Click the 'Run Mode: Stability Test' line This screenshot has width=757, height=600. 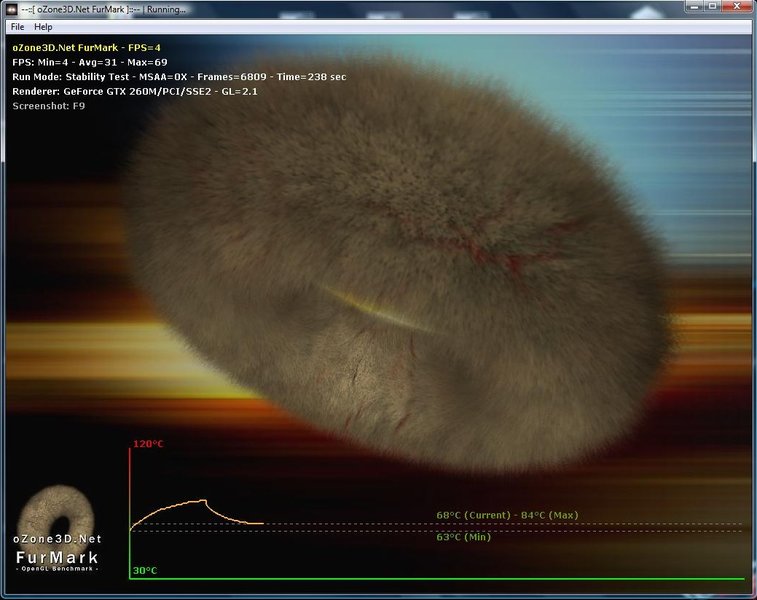(179, 77)
